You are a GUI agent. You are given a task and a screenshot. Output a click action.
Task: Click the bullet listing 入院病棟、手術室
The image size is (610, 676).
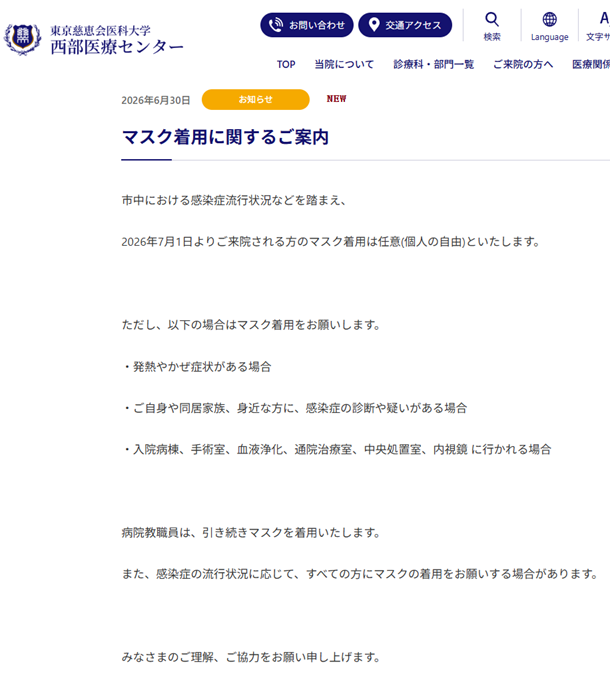pos(336,450)
